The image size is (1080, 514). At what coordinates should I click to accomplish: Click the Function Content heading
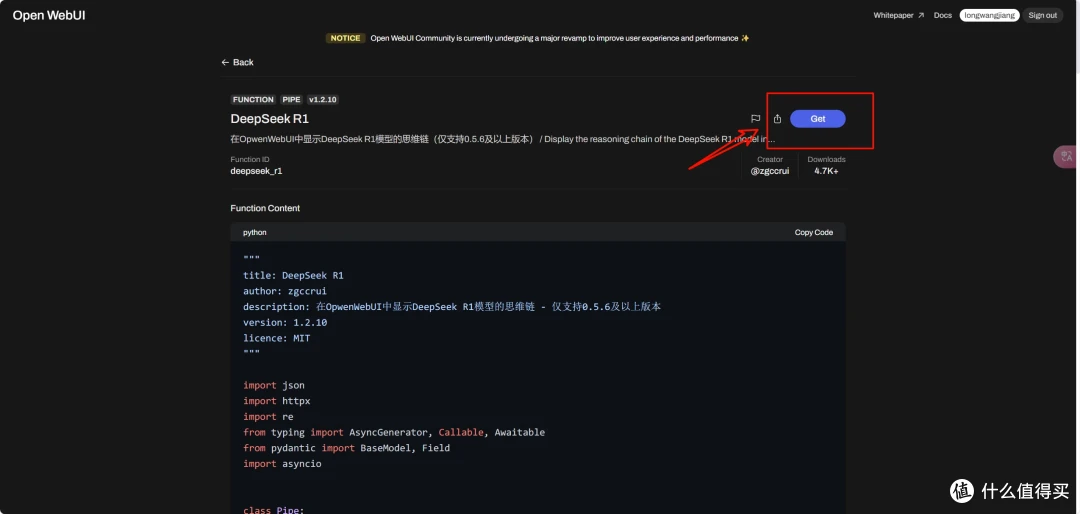[265, 208]
